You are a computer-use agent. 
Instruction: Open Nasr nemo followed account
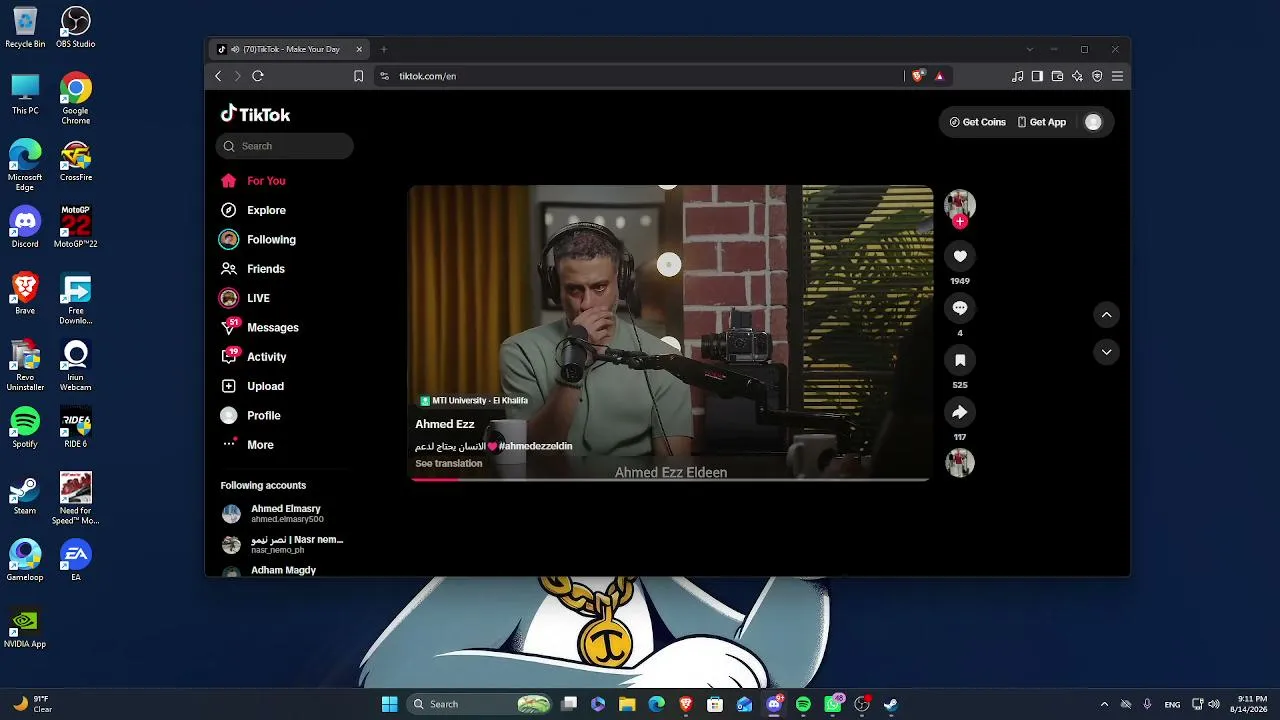[x=283, y=544]
